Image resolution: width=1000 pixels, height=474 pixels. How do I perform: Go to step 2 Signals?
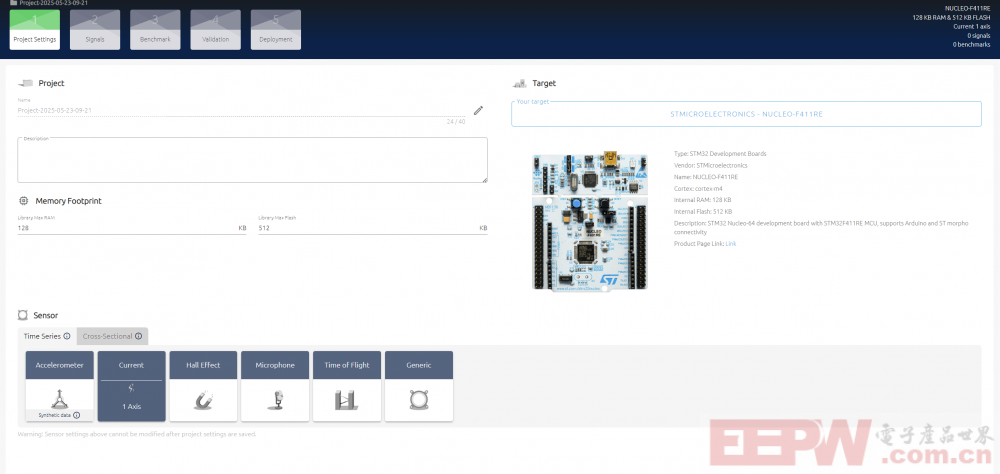coord(95,29)
